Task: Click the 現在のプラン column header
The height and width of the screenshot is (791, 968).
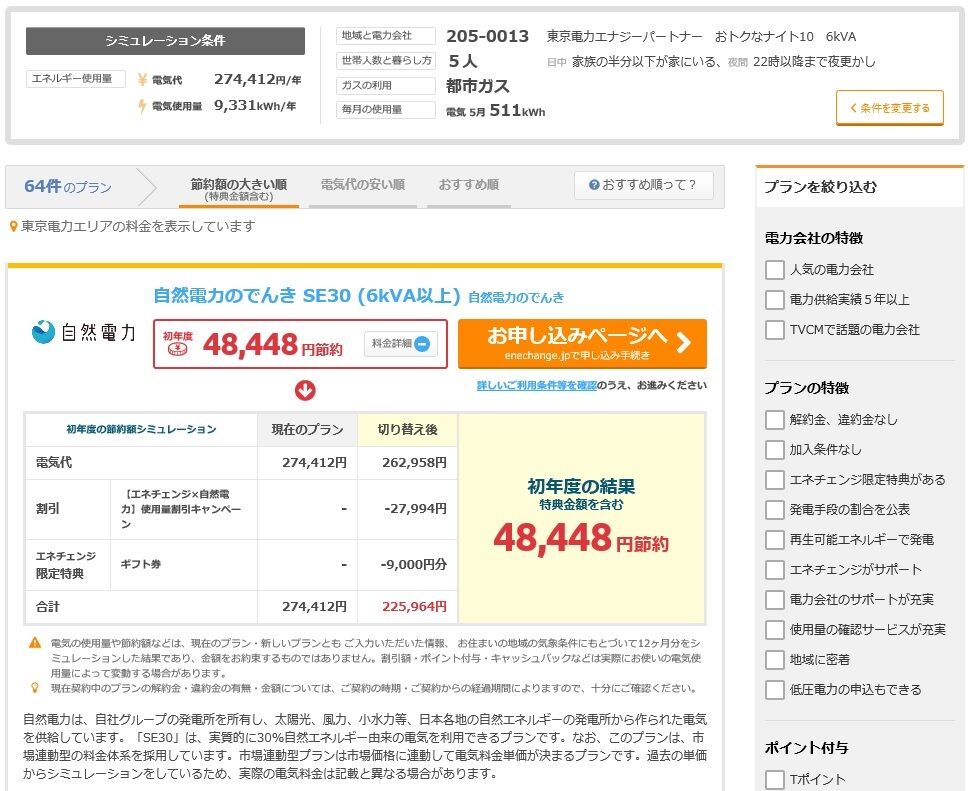Action: coord(307,430)
